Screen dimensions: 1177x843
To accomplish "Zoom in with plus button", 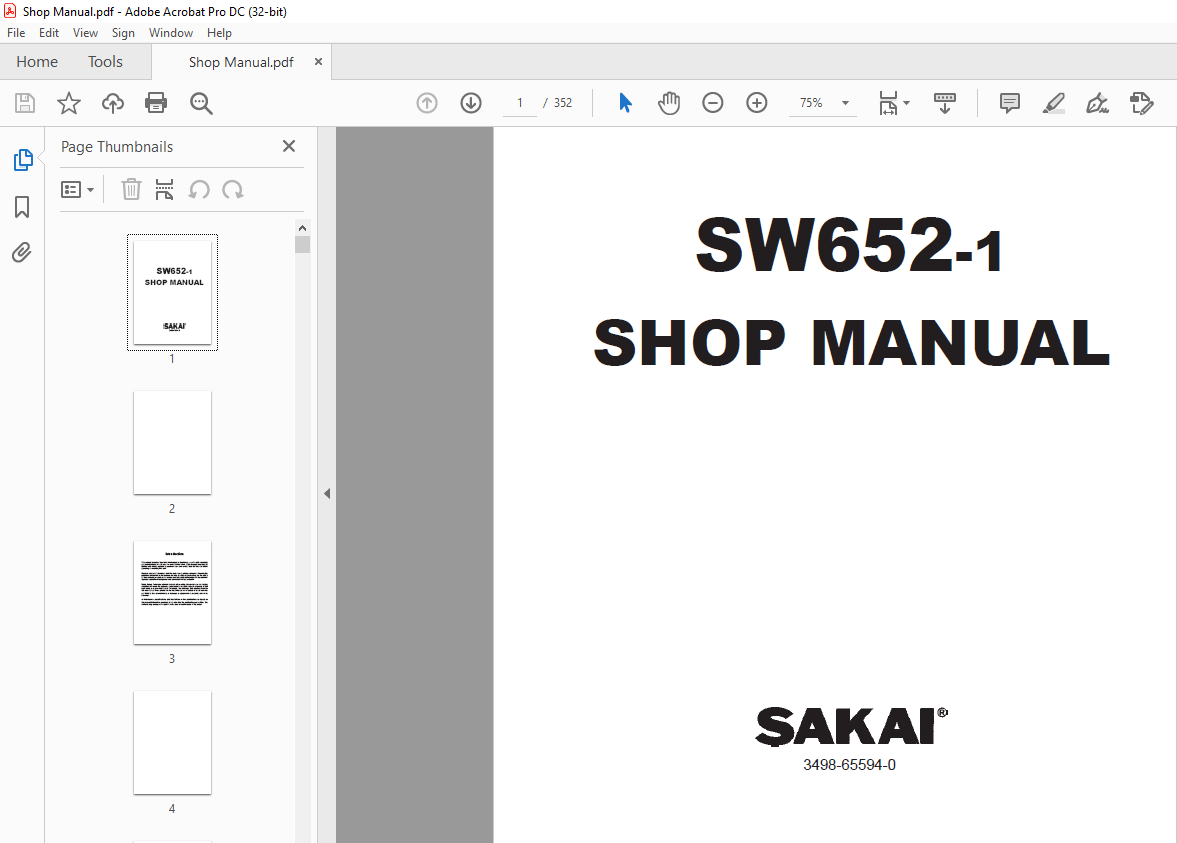I will (x=757, y=103).
